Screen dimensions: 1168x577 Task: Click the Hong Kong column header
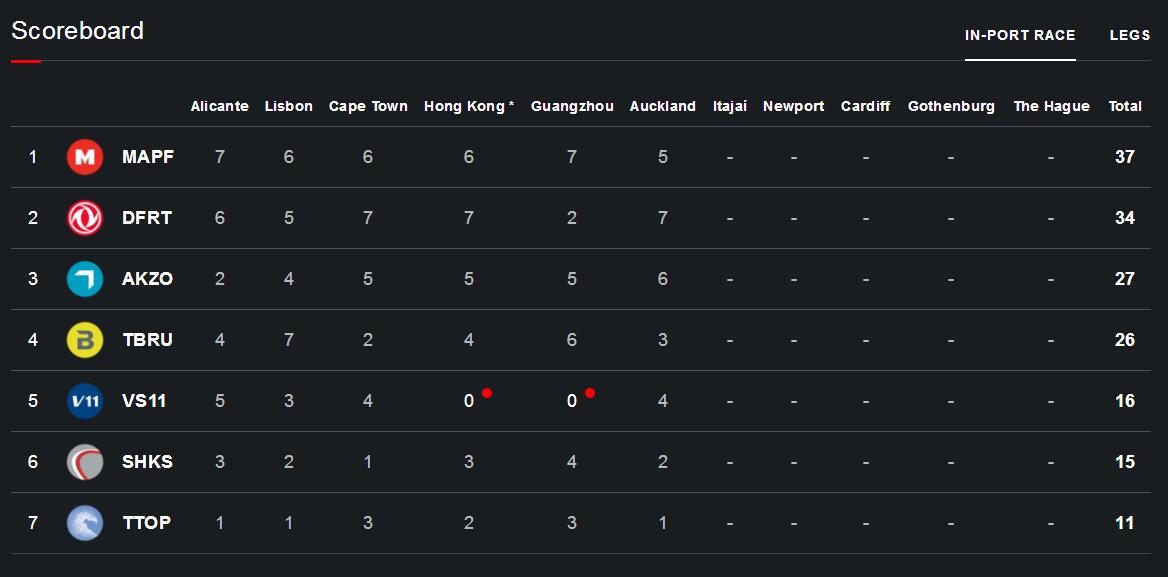coord(468,106)
